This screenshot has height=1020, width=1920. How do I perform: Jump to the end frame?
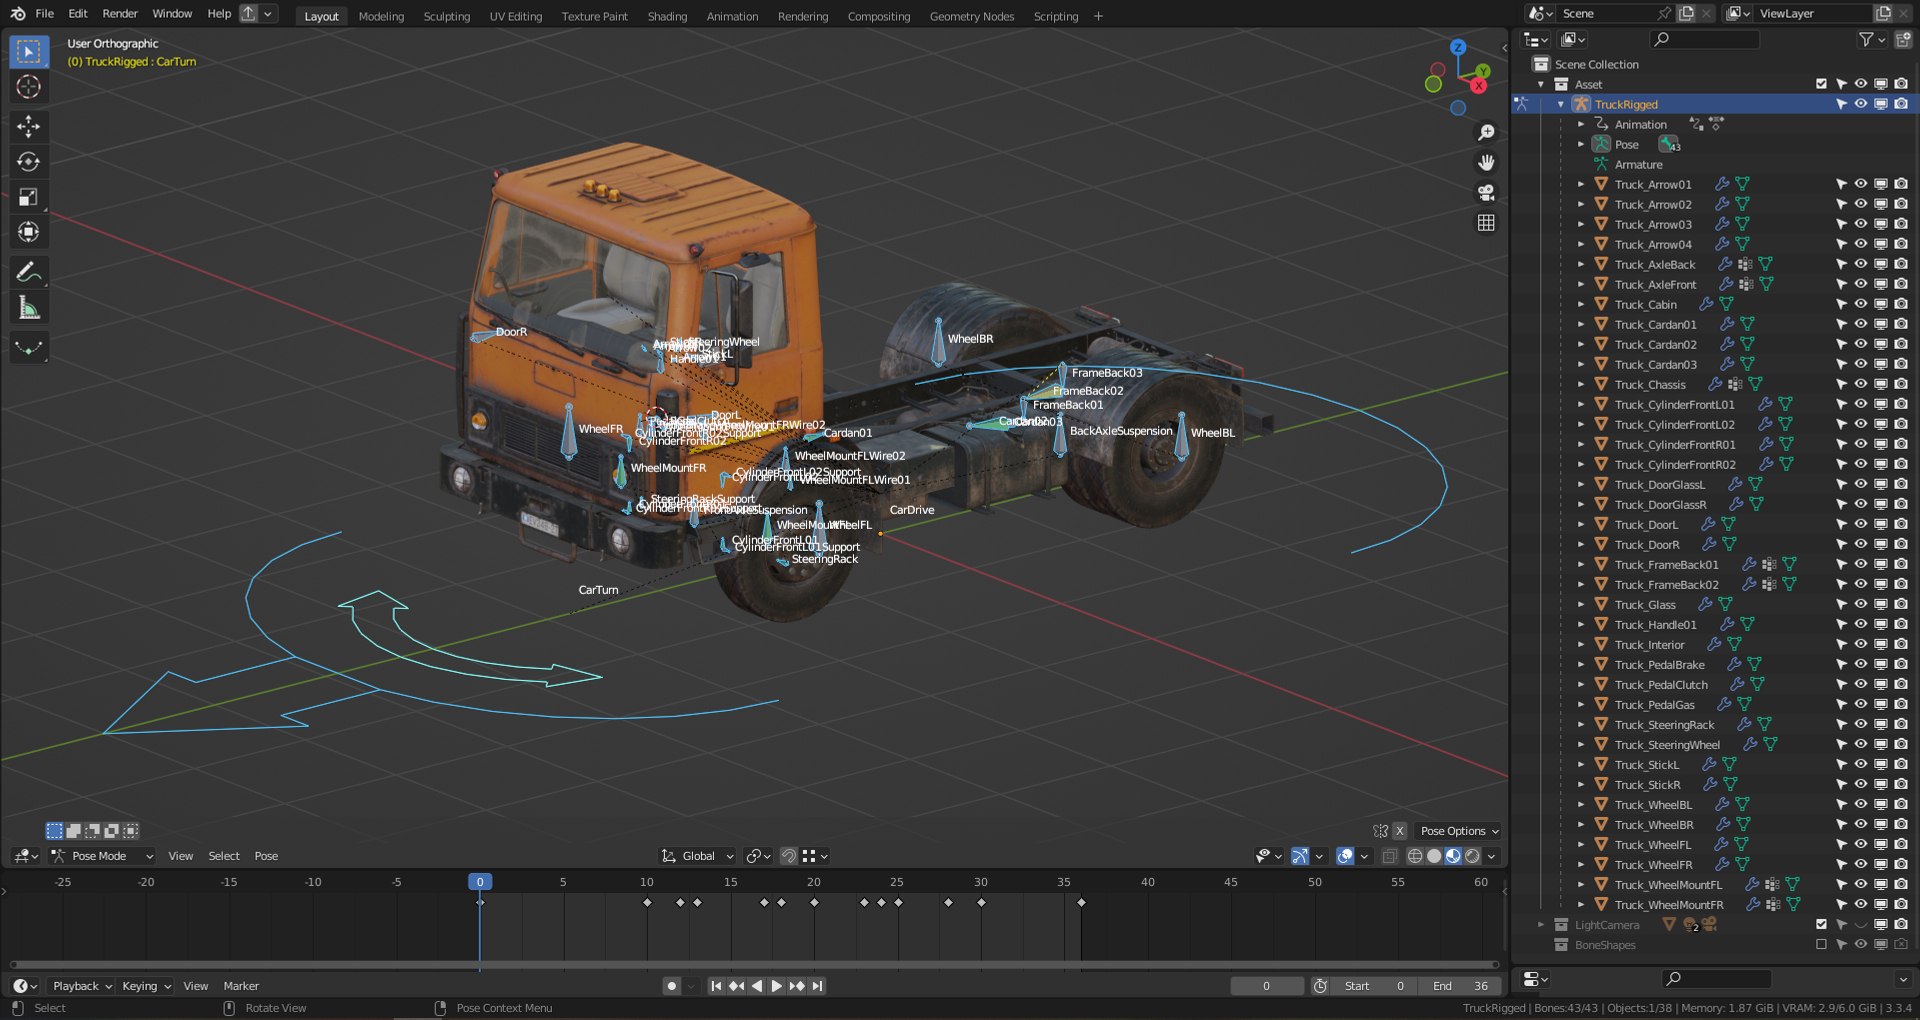[x=818, y=986]
